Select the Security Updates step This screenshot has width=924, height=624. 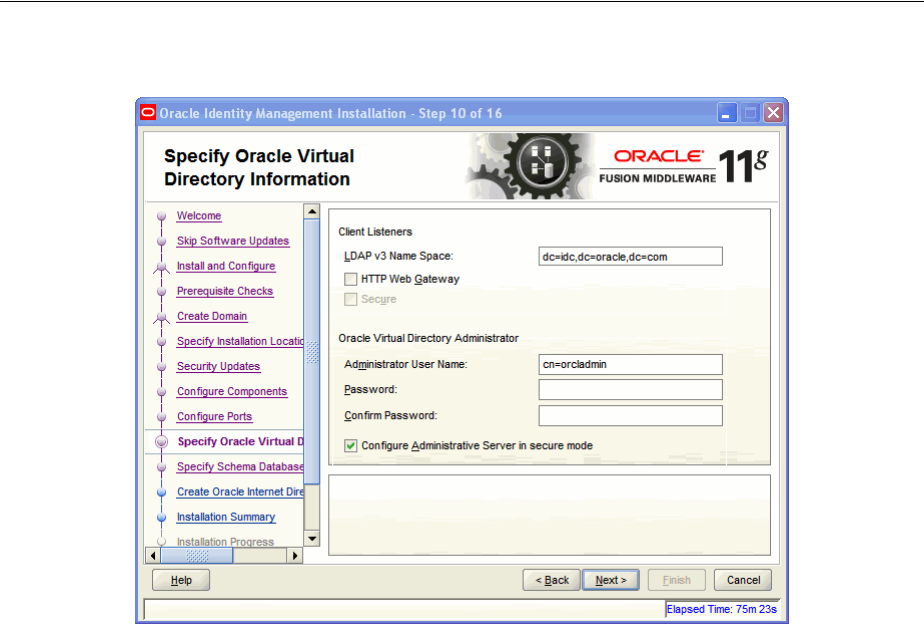[x=218, y=367]
